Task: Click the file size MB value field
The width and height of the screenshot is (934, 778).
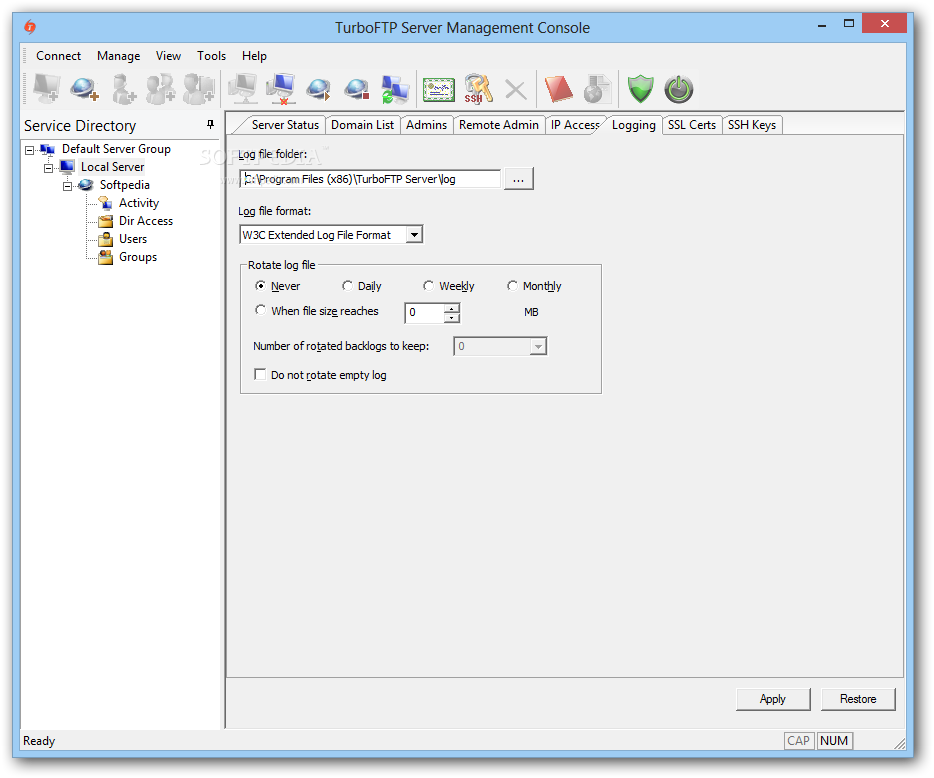Action: (424, 313)
